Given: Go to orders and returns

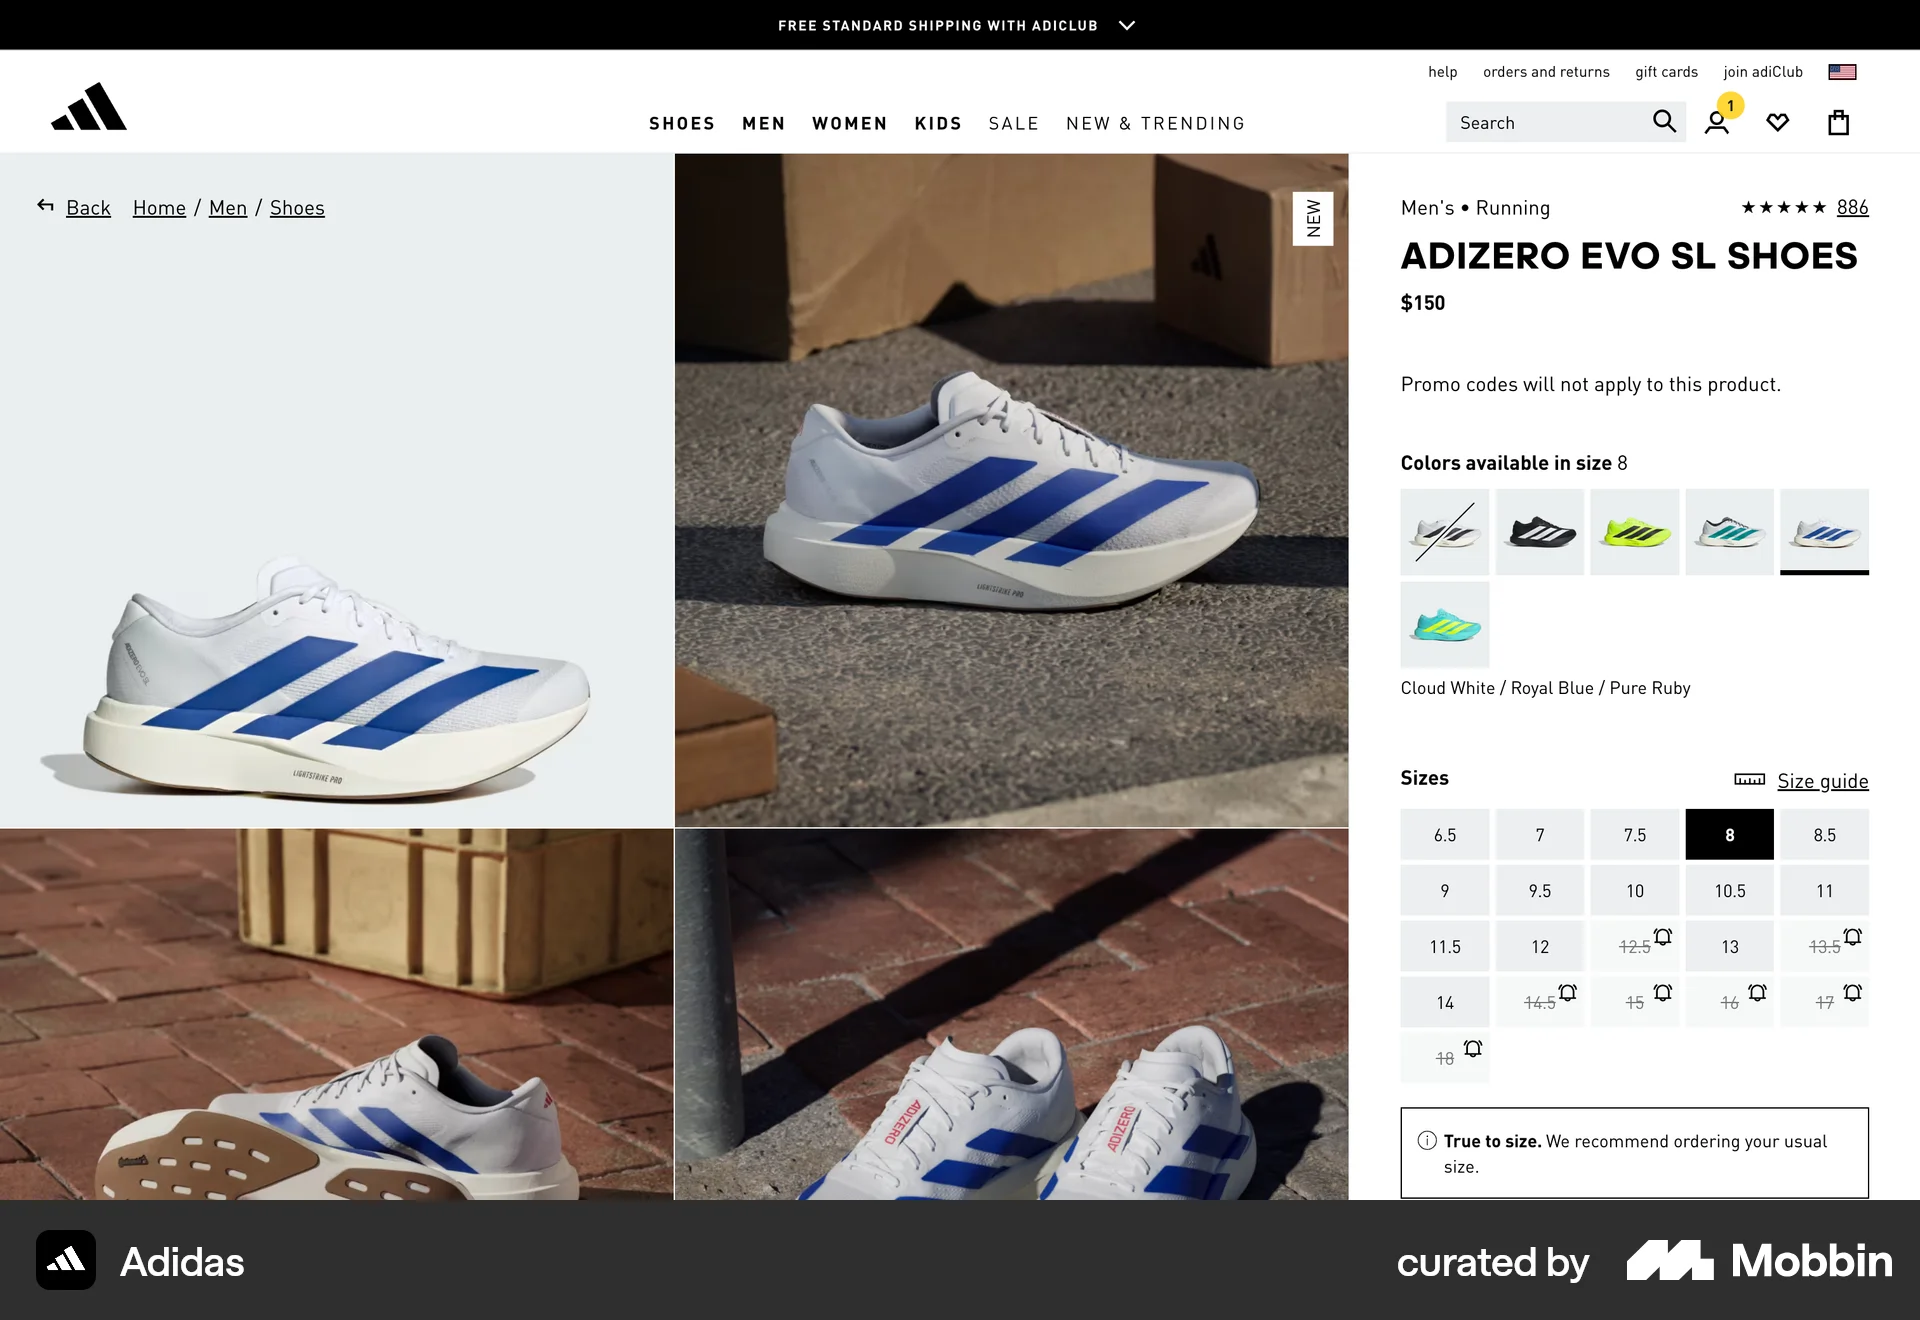Looking at the screenshot, I should [1546, 71].
